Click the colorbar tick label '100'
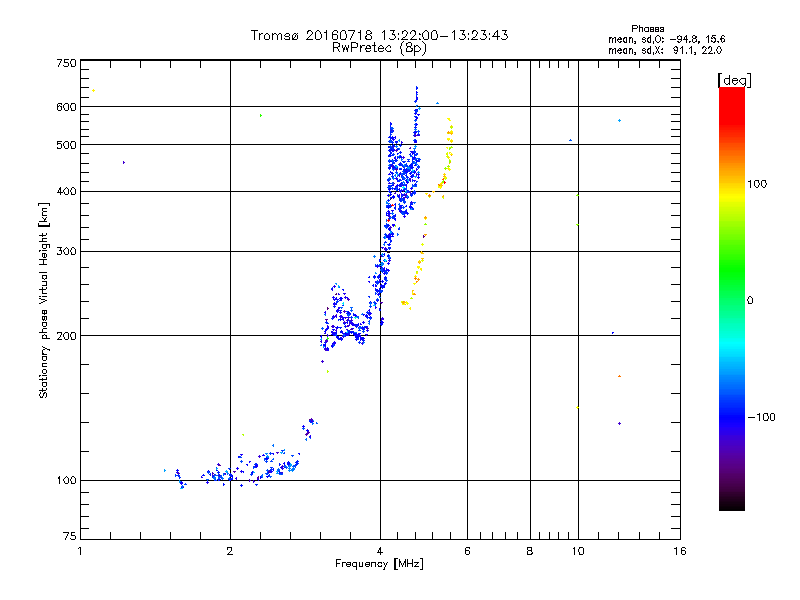 [x=757, y=184]
